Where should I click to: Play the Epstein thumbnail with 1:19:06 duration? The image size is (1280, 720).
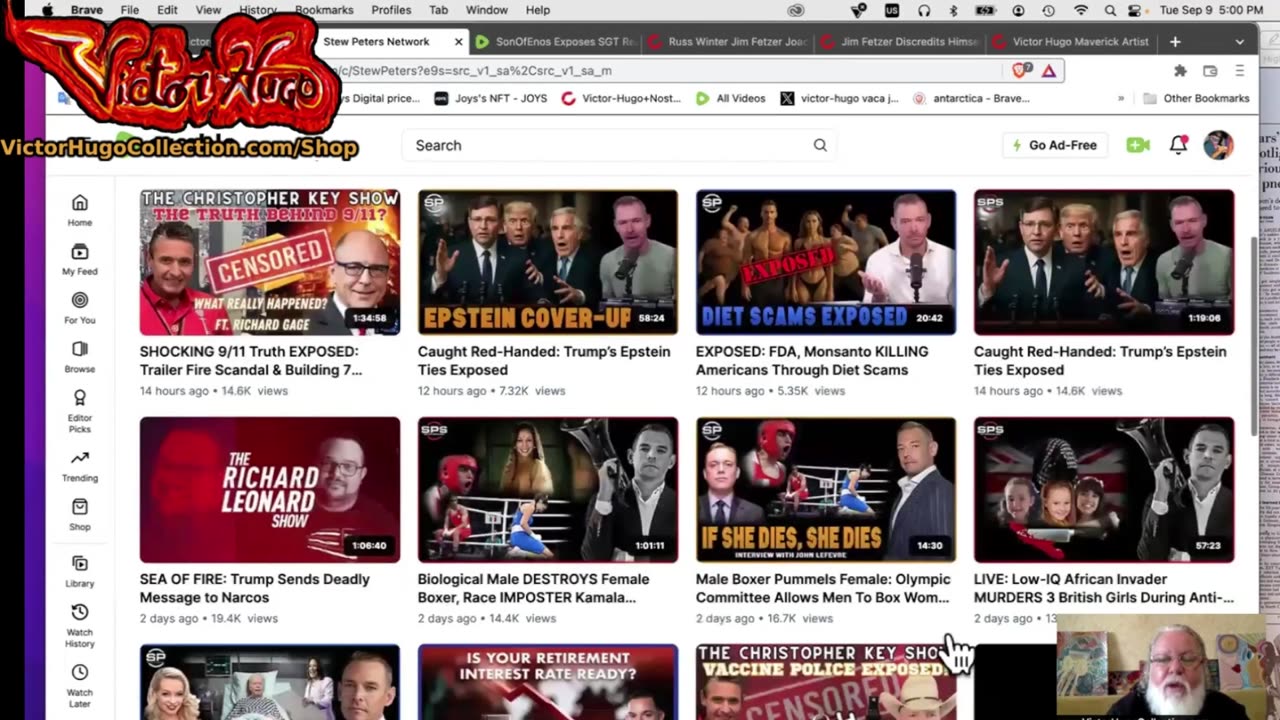click(1104, 262)
